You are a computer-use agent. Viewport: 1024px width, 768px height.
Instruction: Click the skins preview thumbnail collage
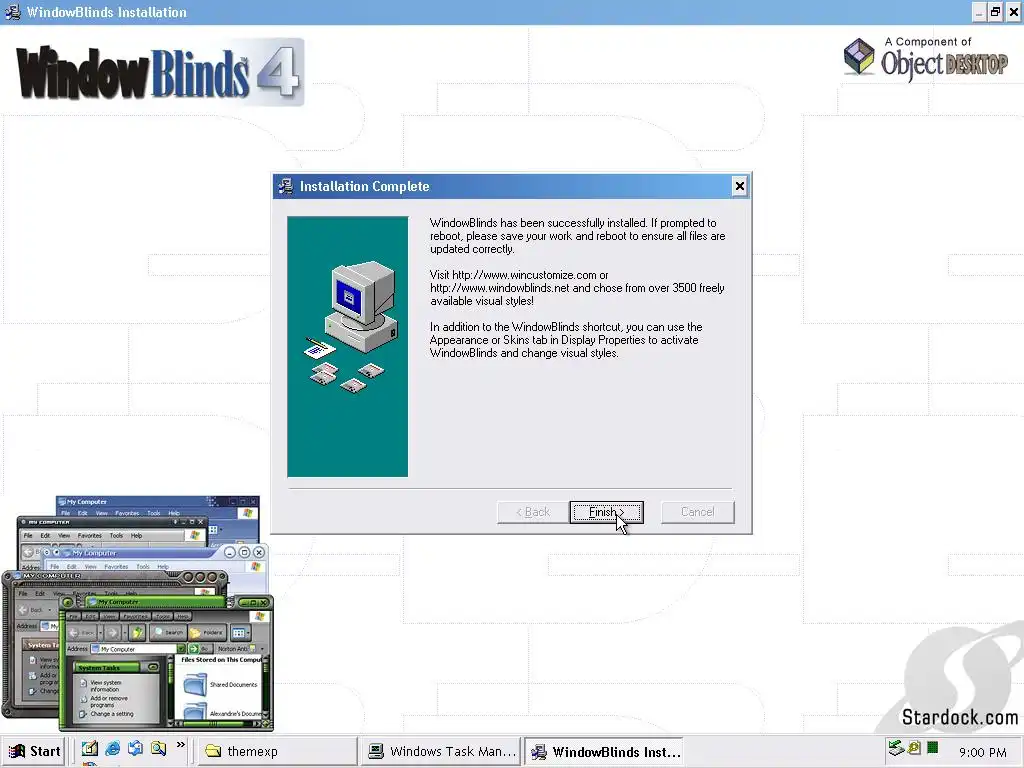(x=138, y=613)
